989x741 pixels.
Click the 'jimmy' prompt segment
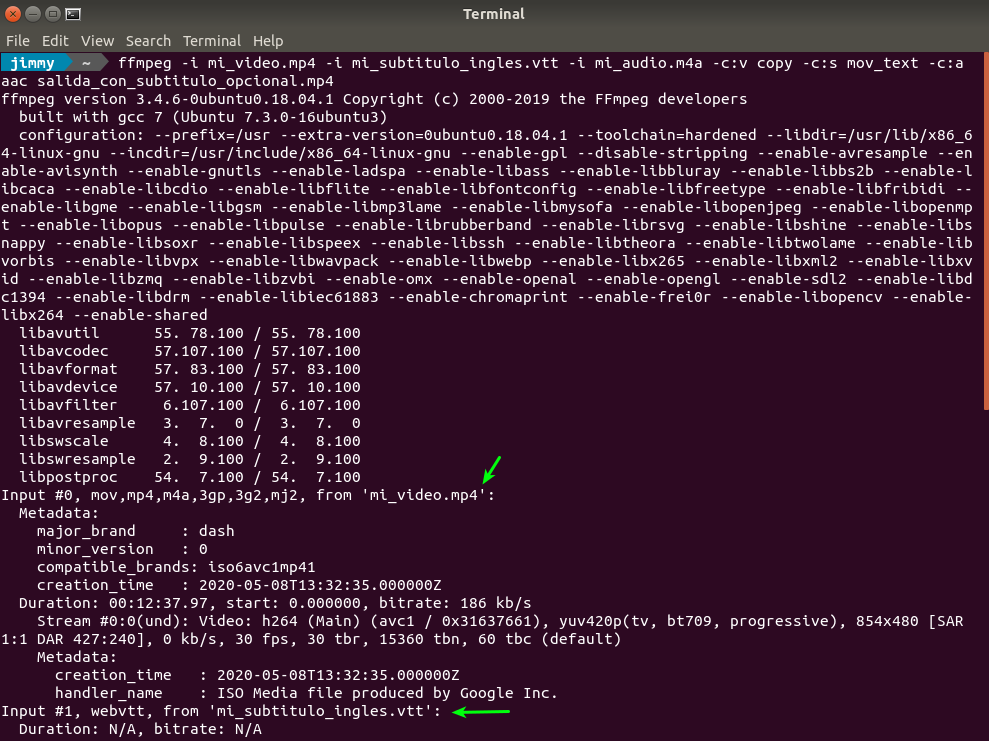click(33, 63)
